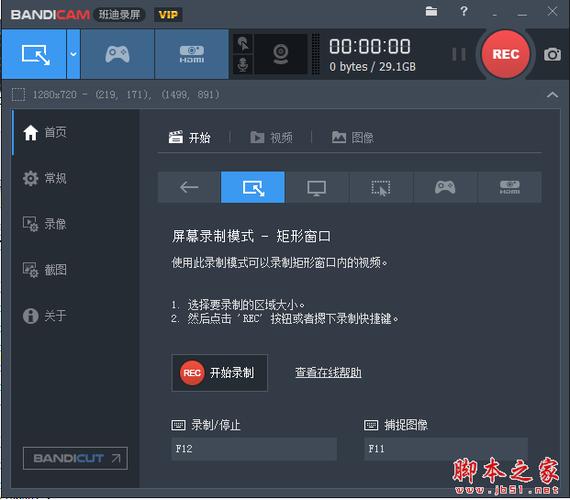570x500 pixels.
Task: Open help with the question mark icon
Action: [x=463, y=11]
